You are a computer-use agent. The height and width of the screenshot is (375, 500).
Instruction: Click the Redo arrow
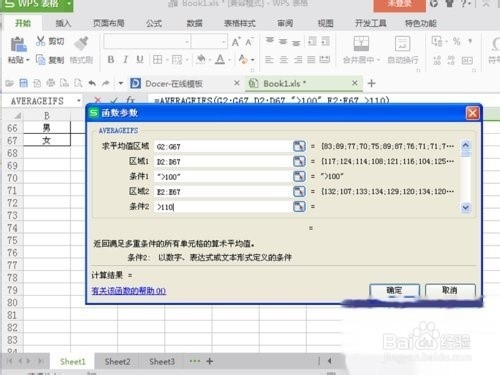pyautogui.click(x=106, y=83)
